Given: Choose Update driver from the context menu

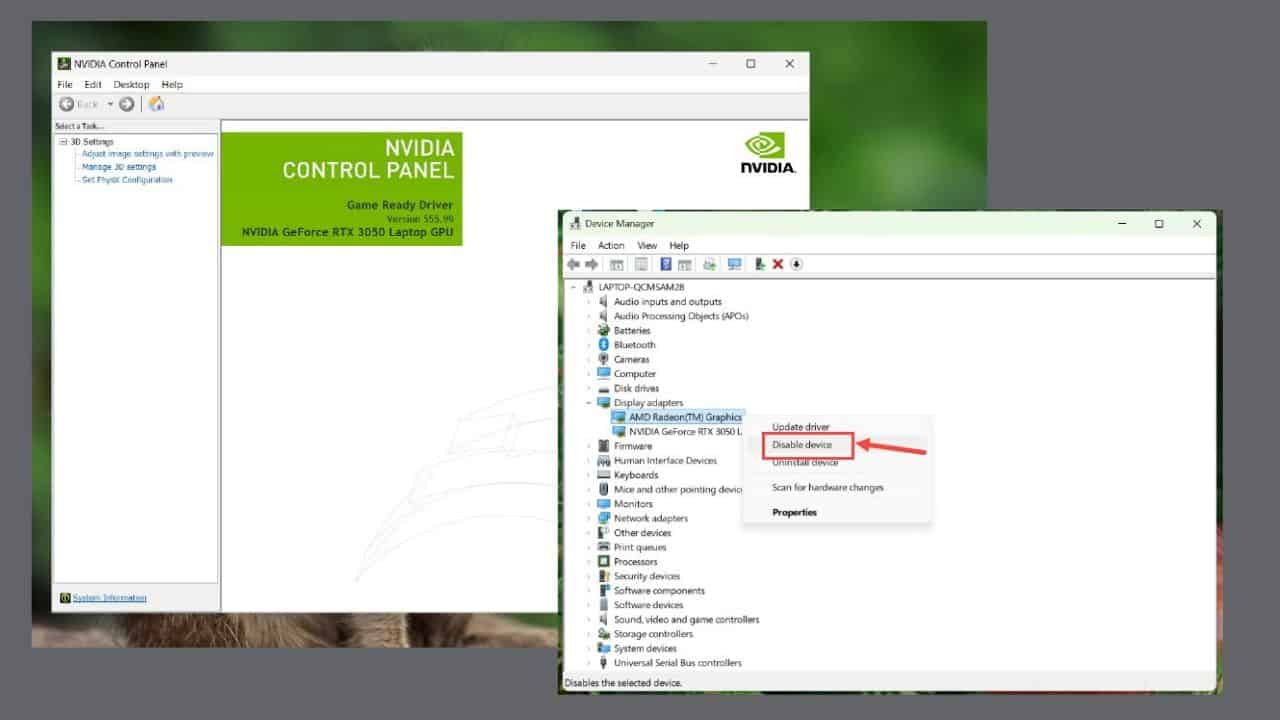Looking at the screenshot, I should click(801, 427).
